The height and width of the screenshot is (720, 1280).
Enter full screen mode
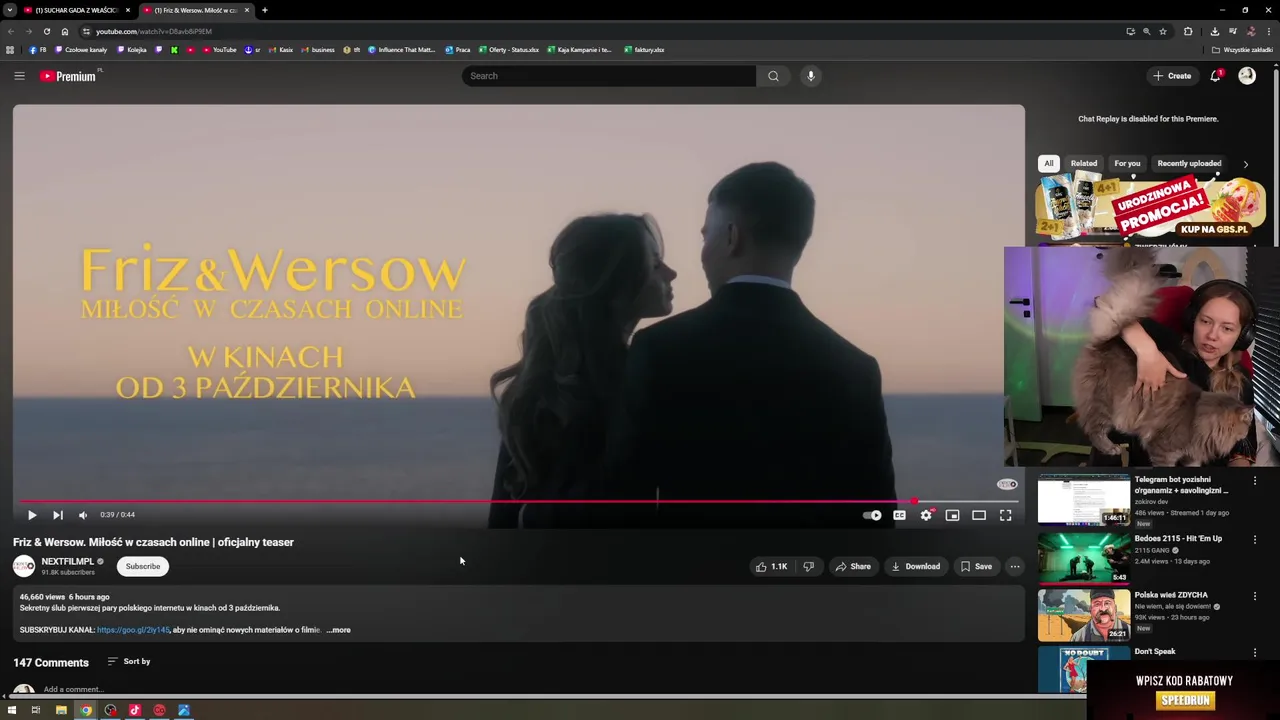[x=1006, y=515]
